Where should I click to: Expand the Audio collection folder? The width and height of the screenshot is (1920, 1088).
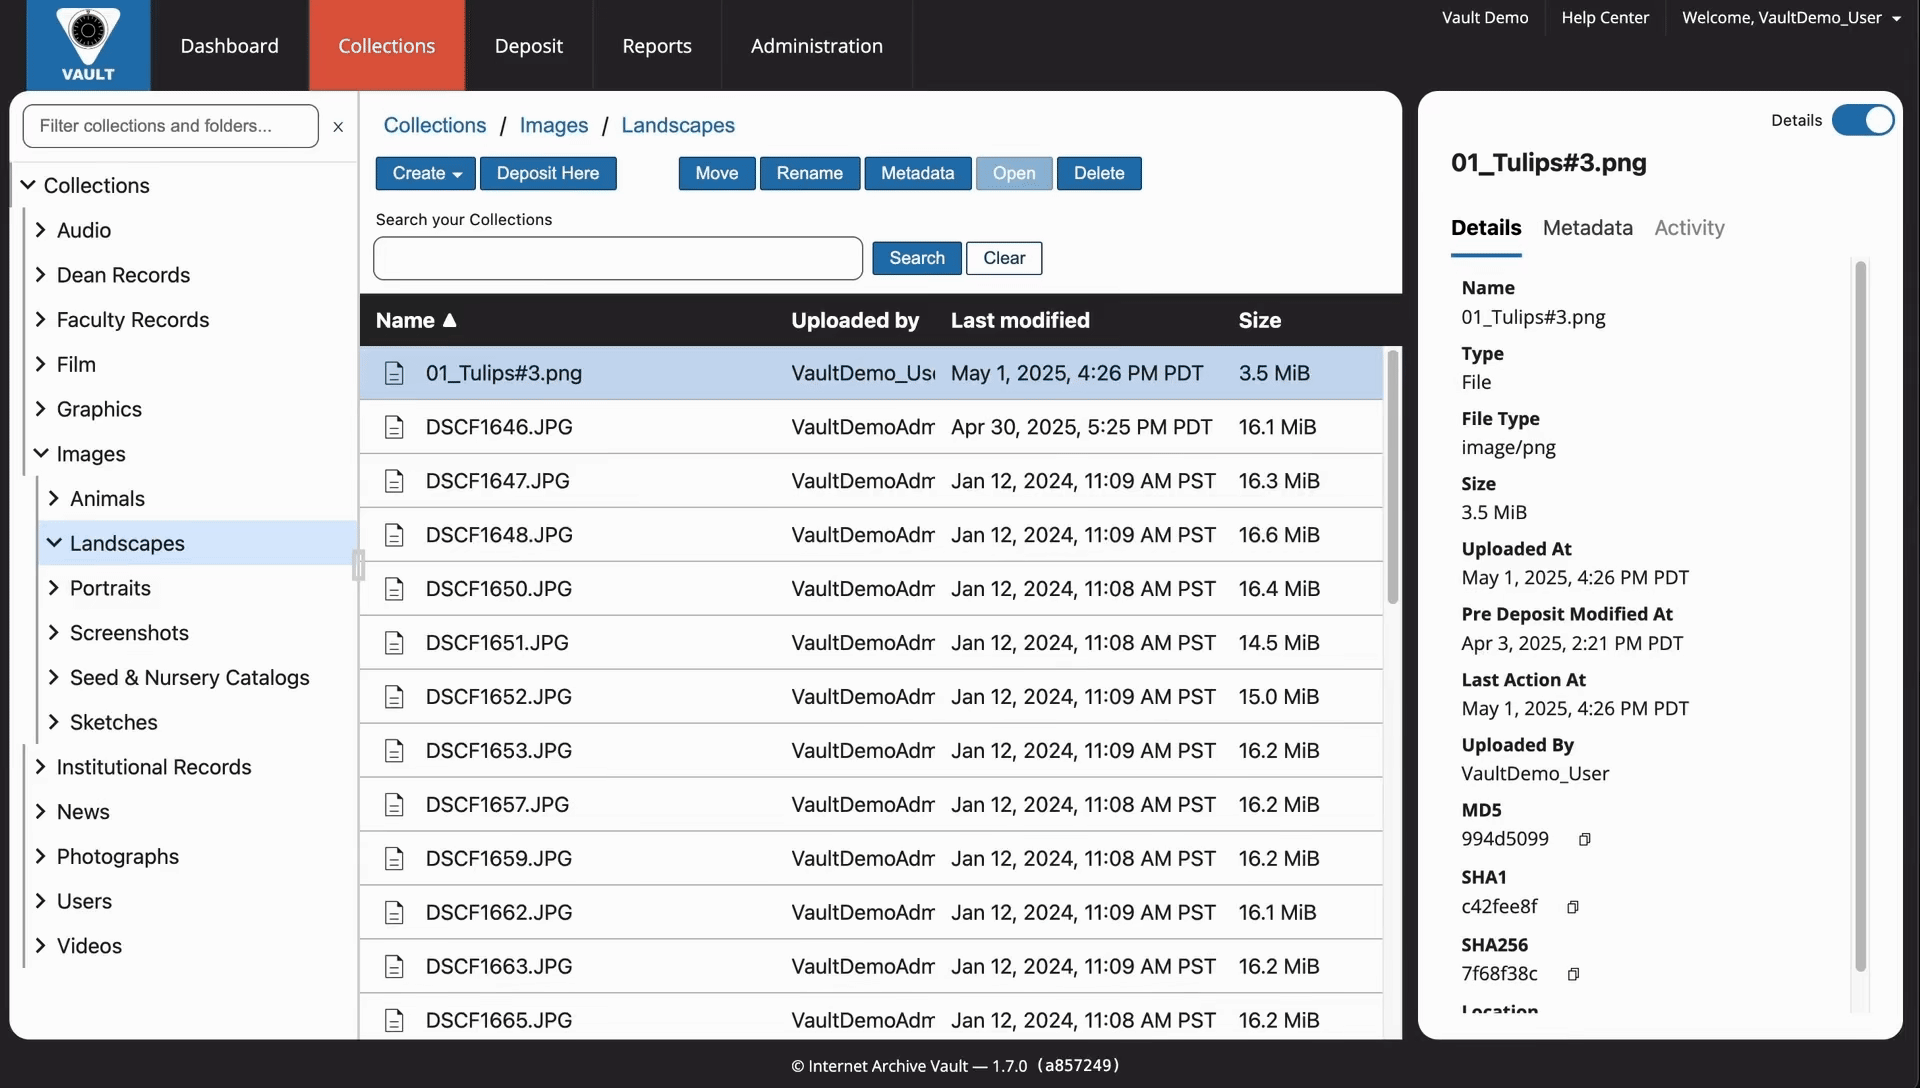click(40, 230)
